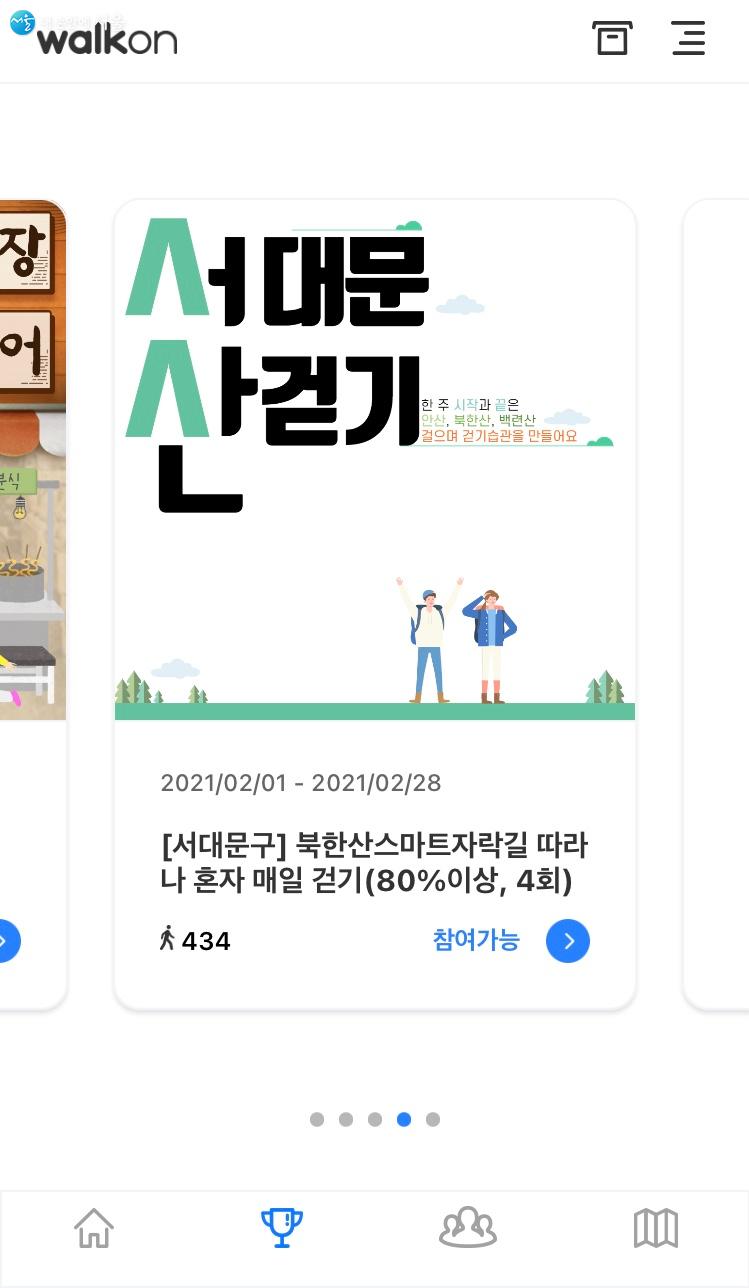Tap the walkon logo
The width and height of the screenshot is (749, 1288).
click(x=94, y=34)
